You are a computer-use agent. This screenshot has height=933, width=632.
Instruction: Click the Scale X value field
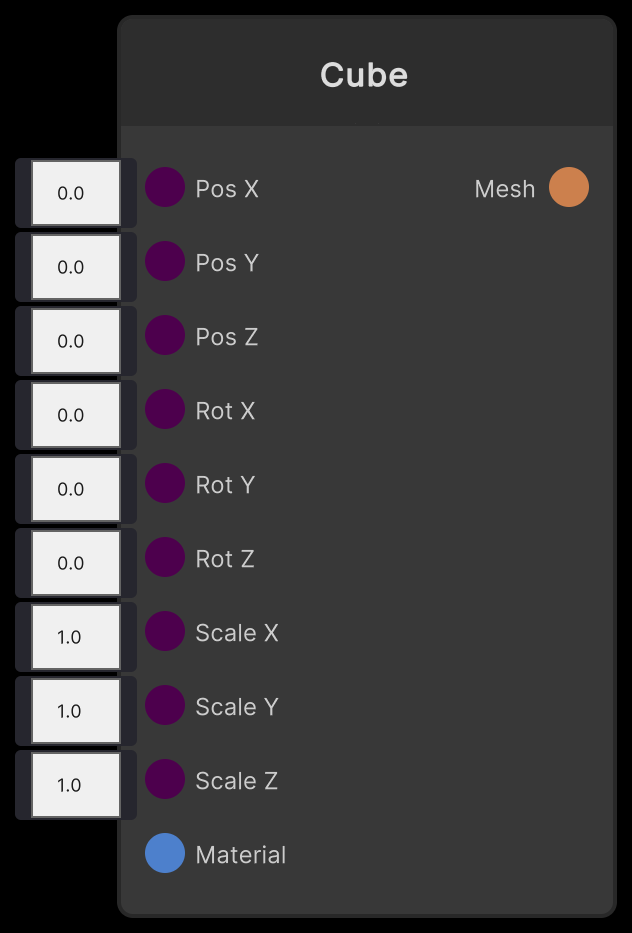pos(75,637)
